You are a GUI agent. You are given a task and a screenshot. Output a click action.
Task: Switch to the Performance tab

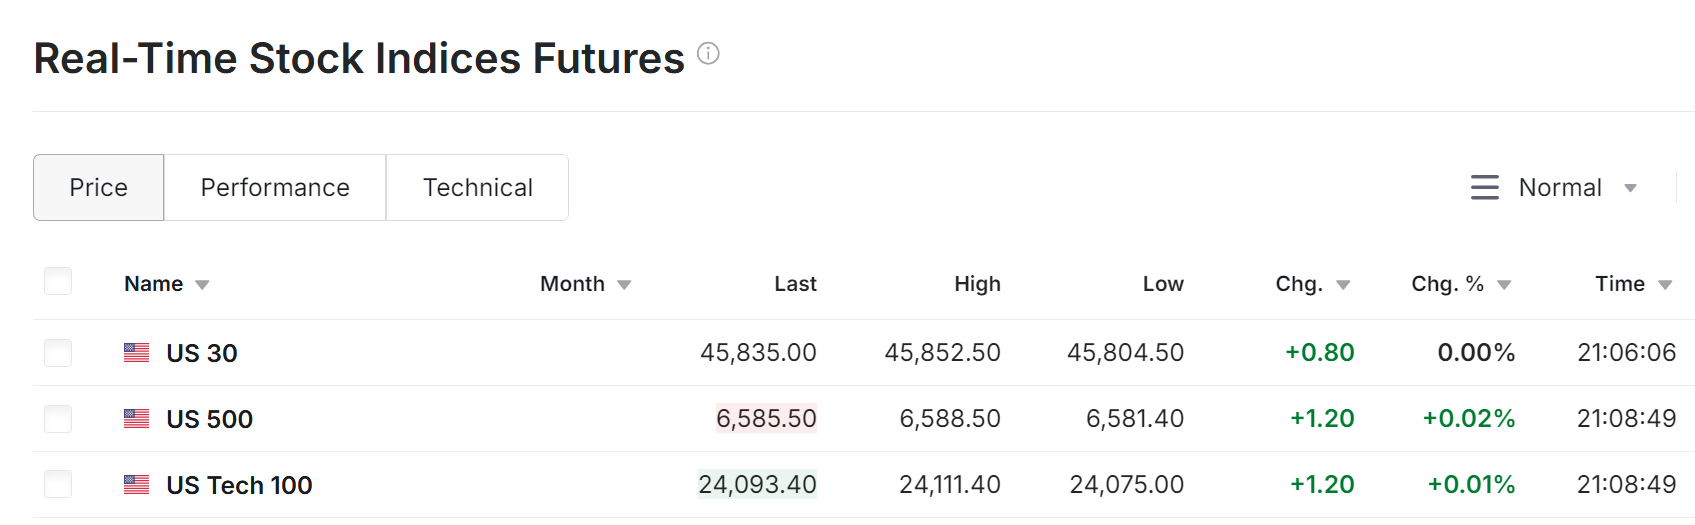[x=275, y=188]
